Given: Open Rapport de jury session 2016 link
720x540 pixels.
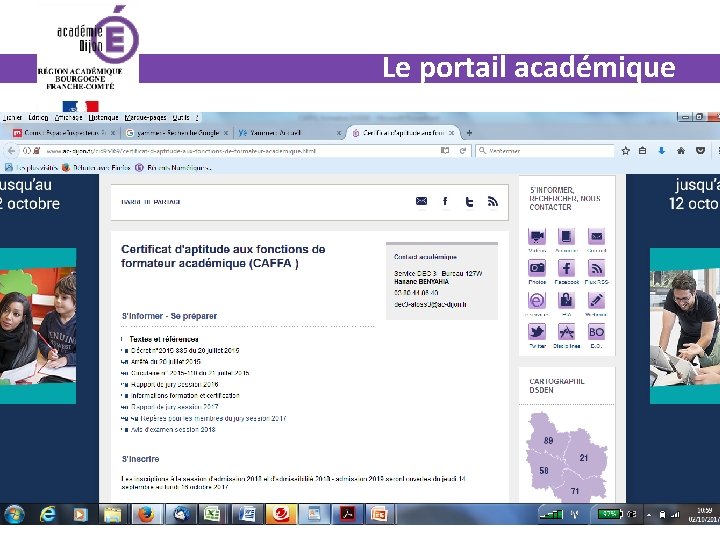Looking at the screenshot, I should pyautogui.click(x=174, y=384).
